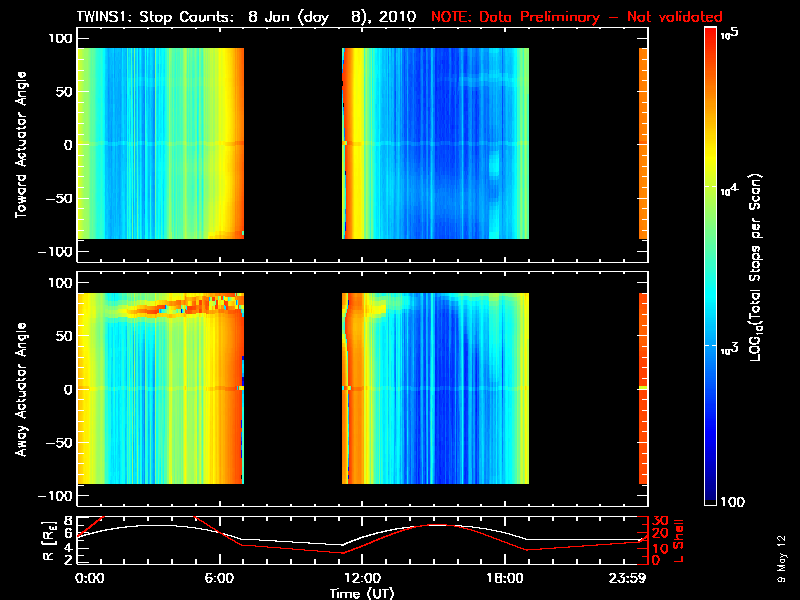800x600 pixels.
Task: Click the "-50" tick on Toward Actuator Angle axis
Action: click(x=59, y=198)
